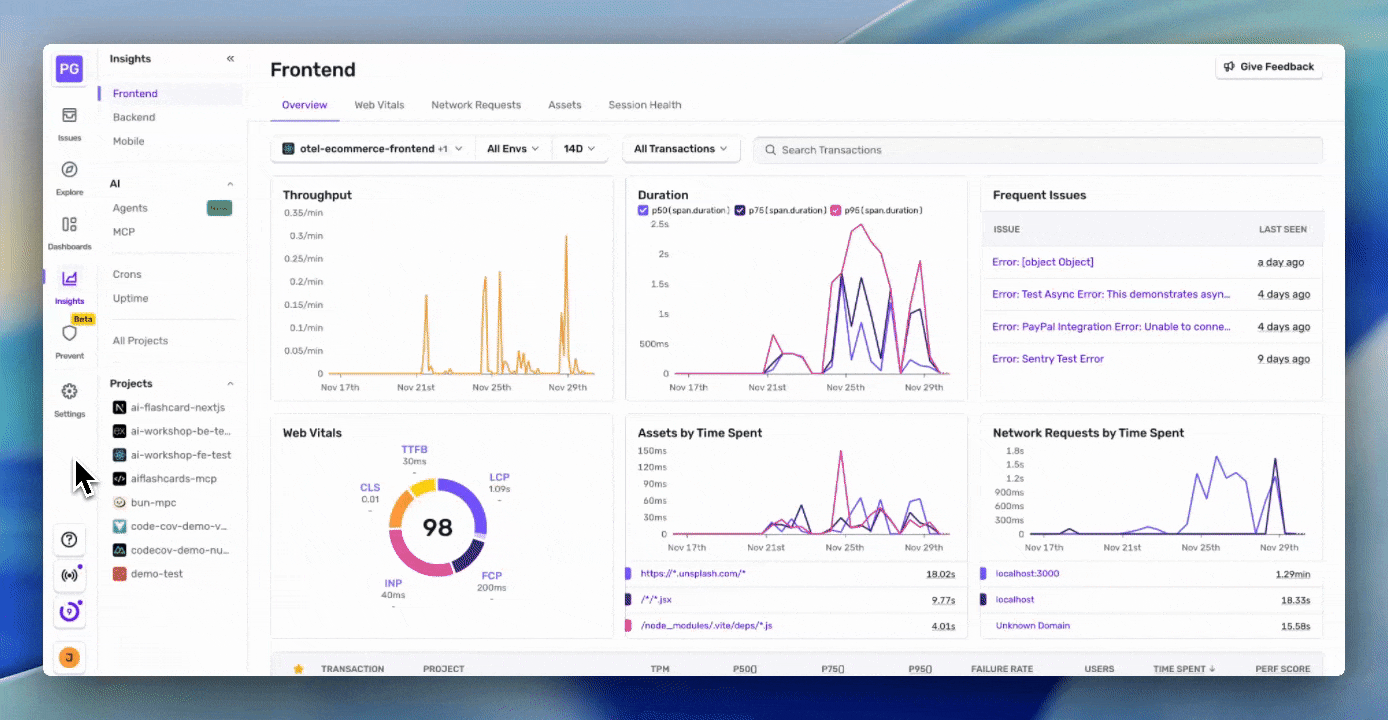Open the Session Health tab
Image resolution: width=1388 pixels, height=720 pixels.
(x=644, y=104)
